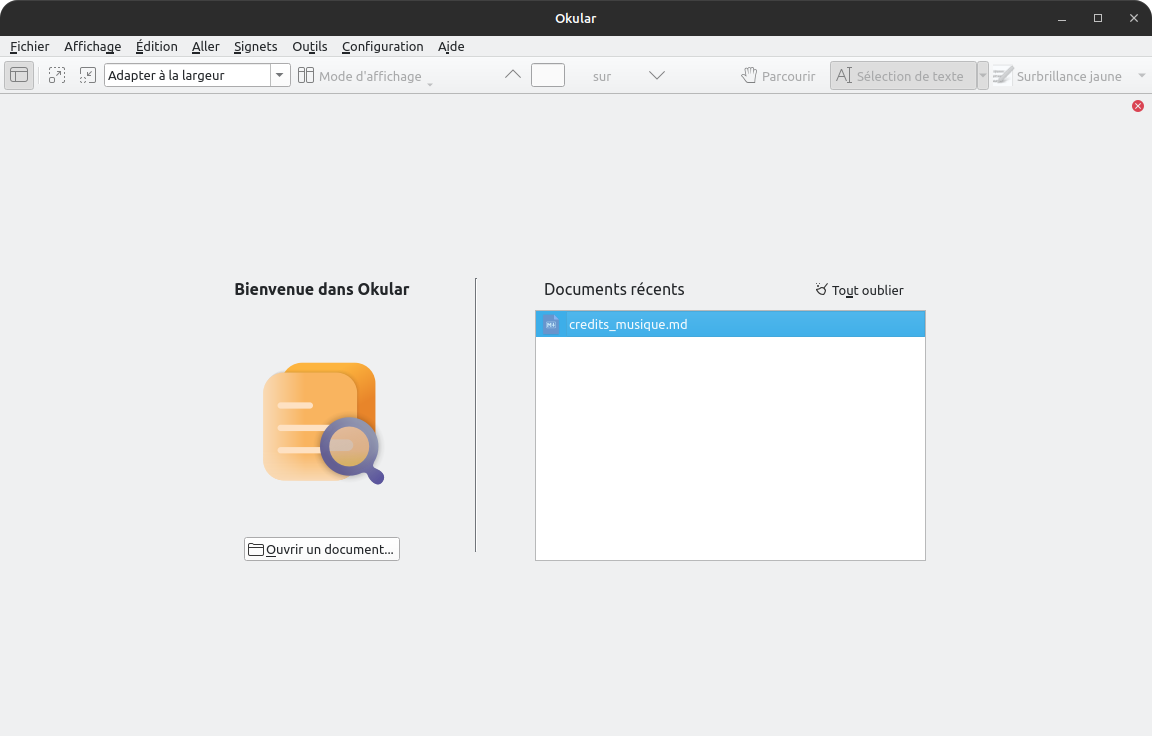Click the fit page zoom icon
The height and width of the screenshot is (736, 1152).
pyautogui.click(x=87, y=75)
